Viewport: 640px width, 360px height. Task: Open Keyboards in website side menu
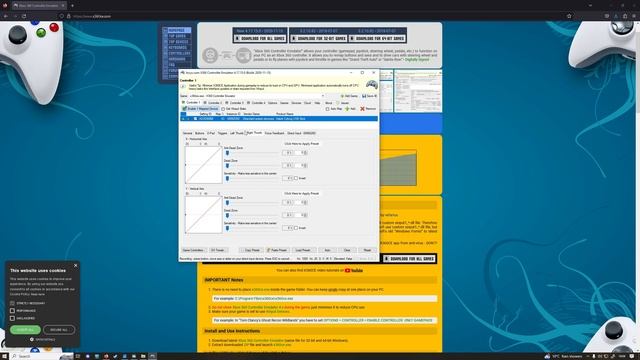[x=178, y=47]
